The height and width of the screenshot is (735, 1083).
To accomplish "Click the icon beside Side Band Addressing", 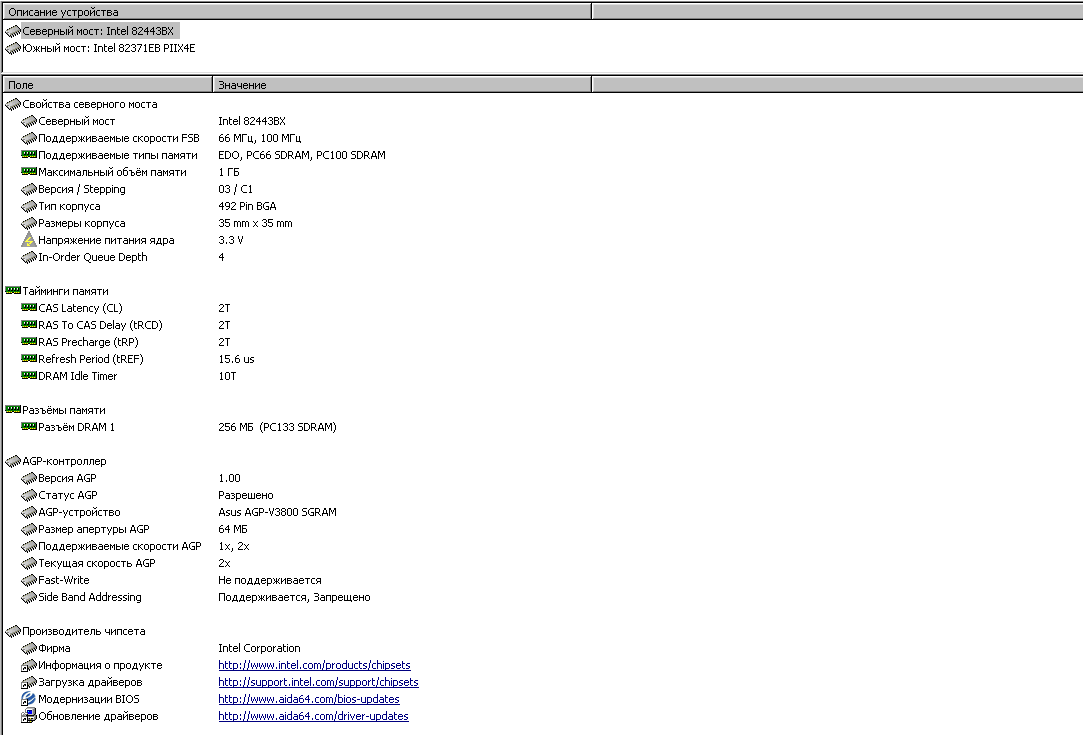I will point(28,597).
